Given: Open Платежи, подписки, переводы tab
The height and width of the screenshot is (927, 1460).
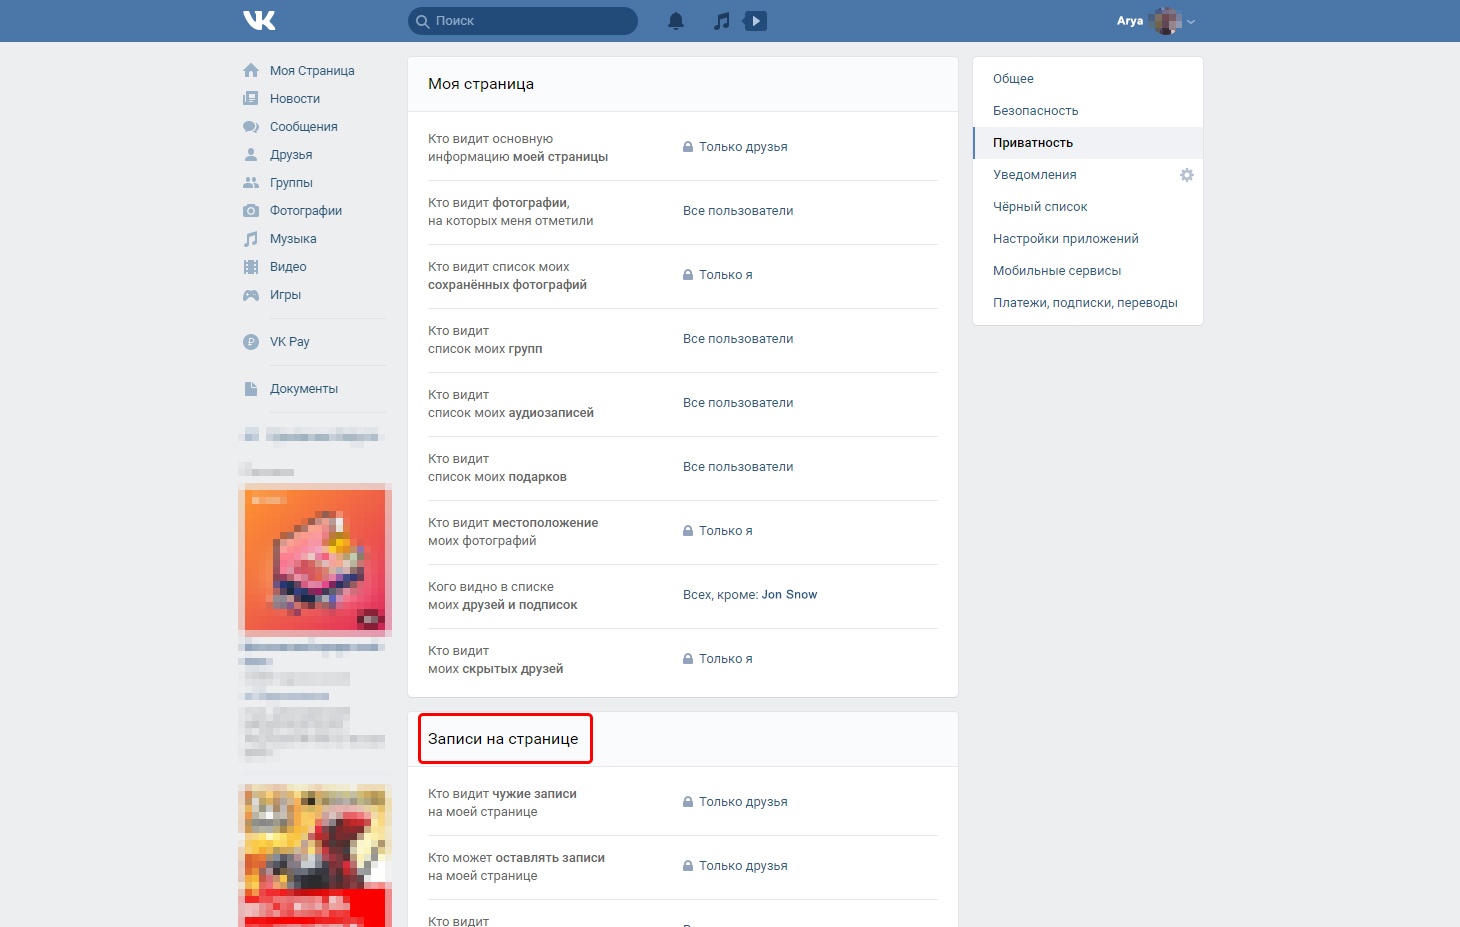Looking at the screenshot, I should pyautogui.click(x=1088, y=303).
